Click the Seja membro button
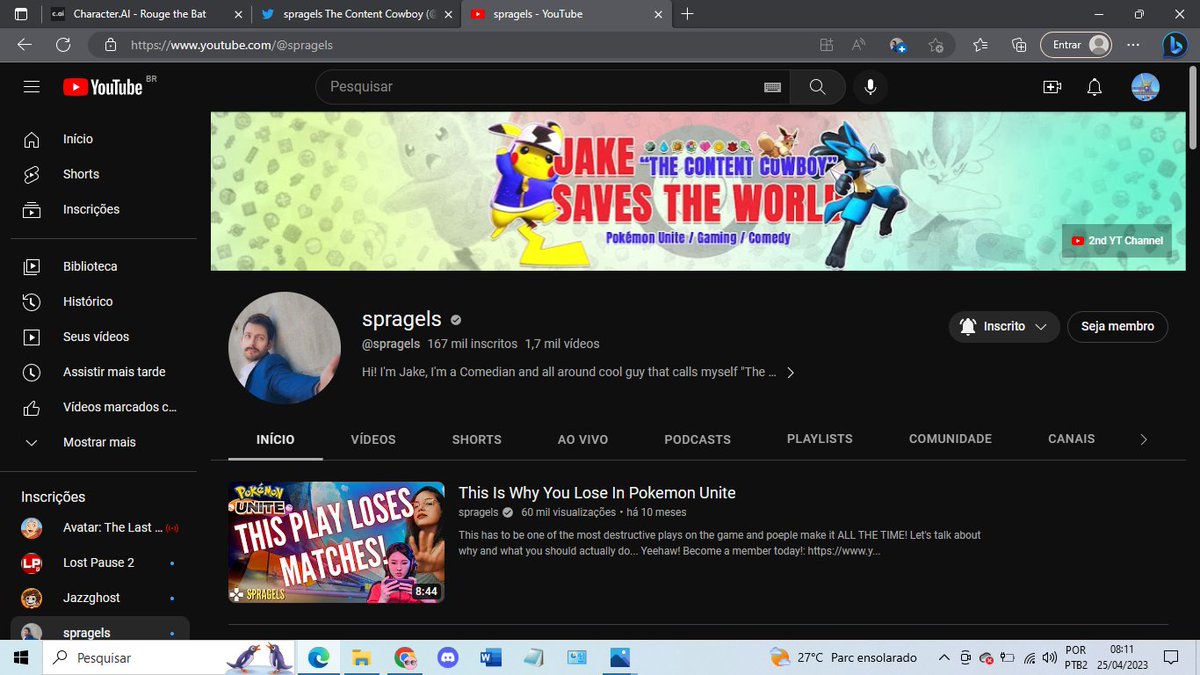The width and height of the screenshot is (1200, 675). click(x=1117, y=326)
